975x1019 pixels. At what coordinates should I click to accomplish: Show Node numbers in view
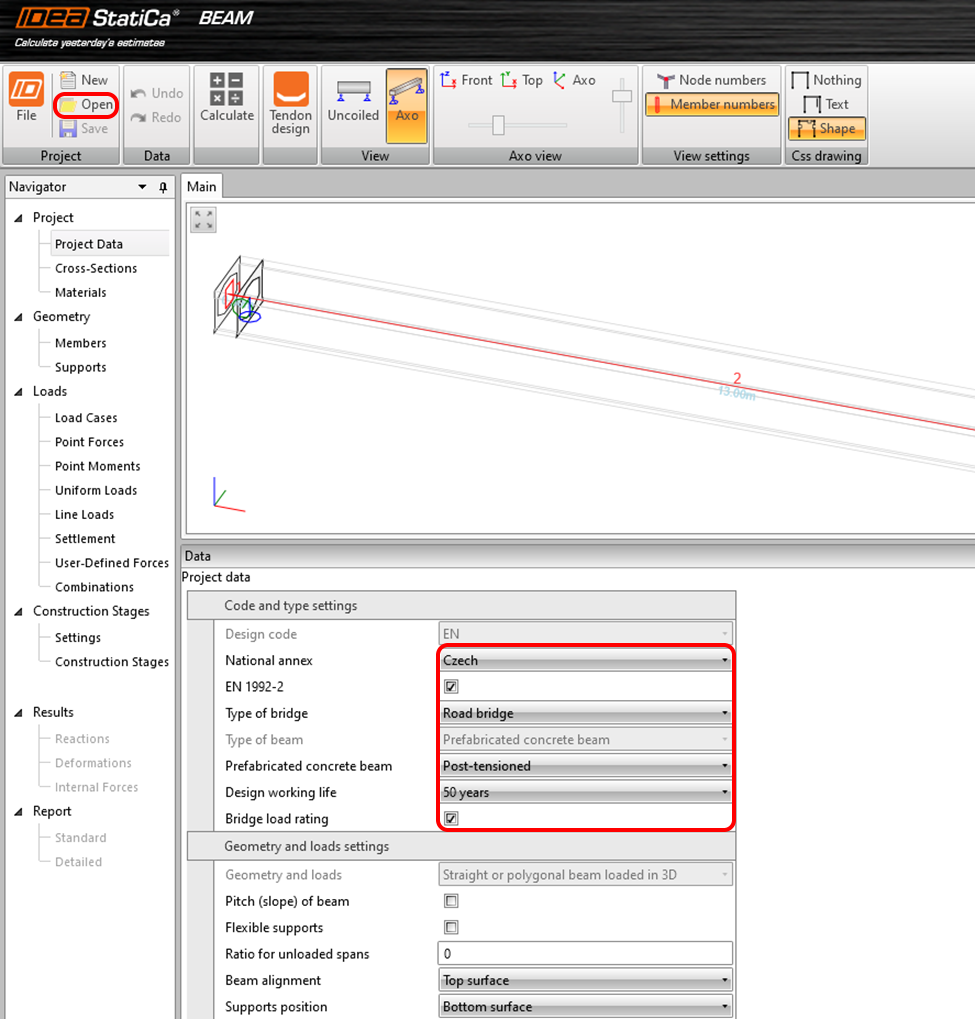pos(710,80)
